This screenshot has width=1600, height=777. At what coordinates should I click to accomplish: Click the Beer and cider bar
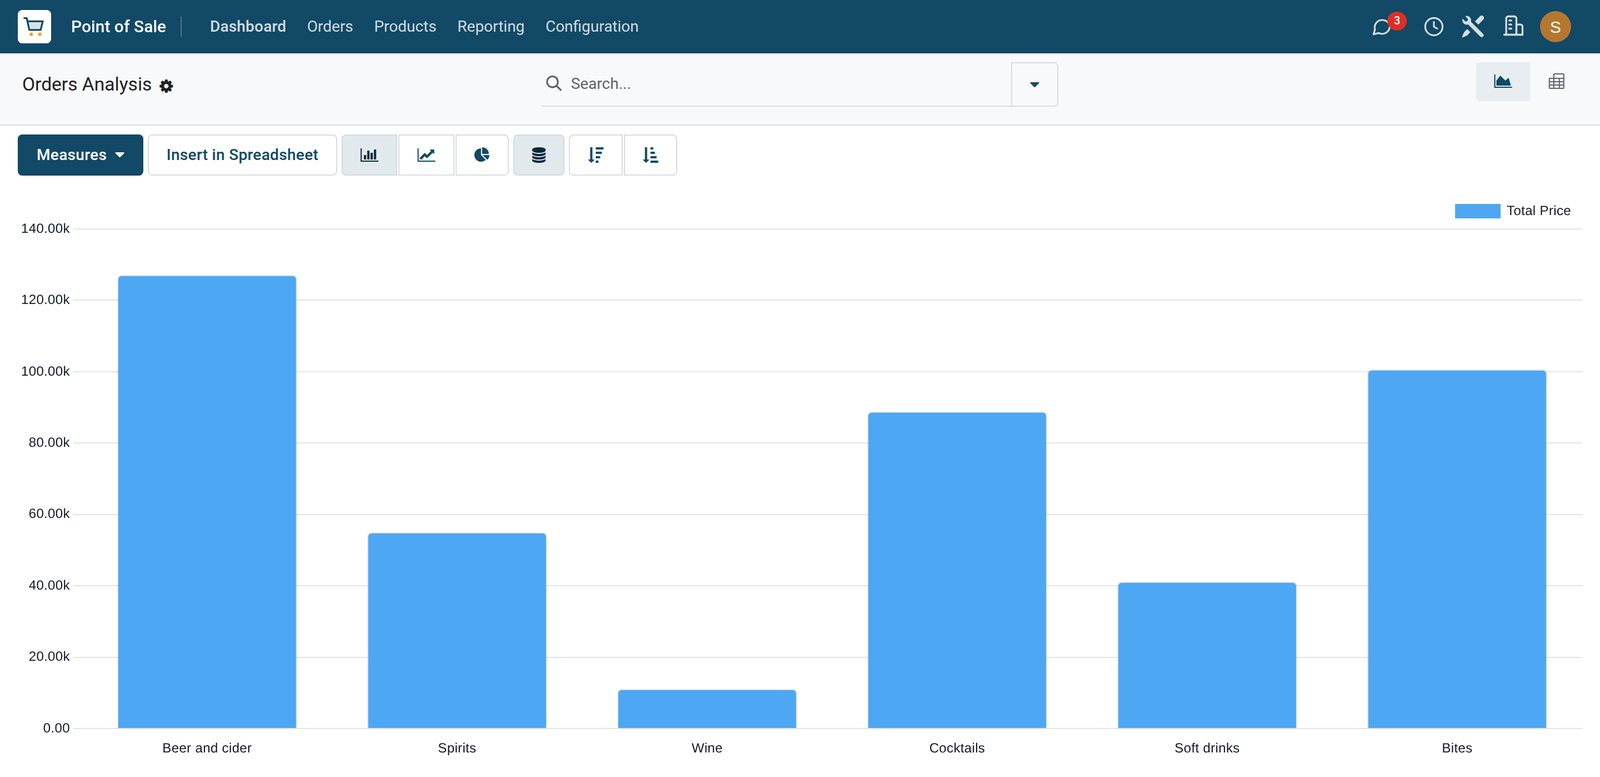207,502
